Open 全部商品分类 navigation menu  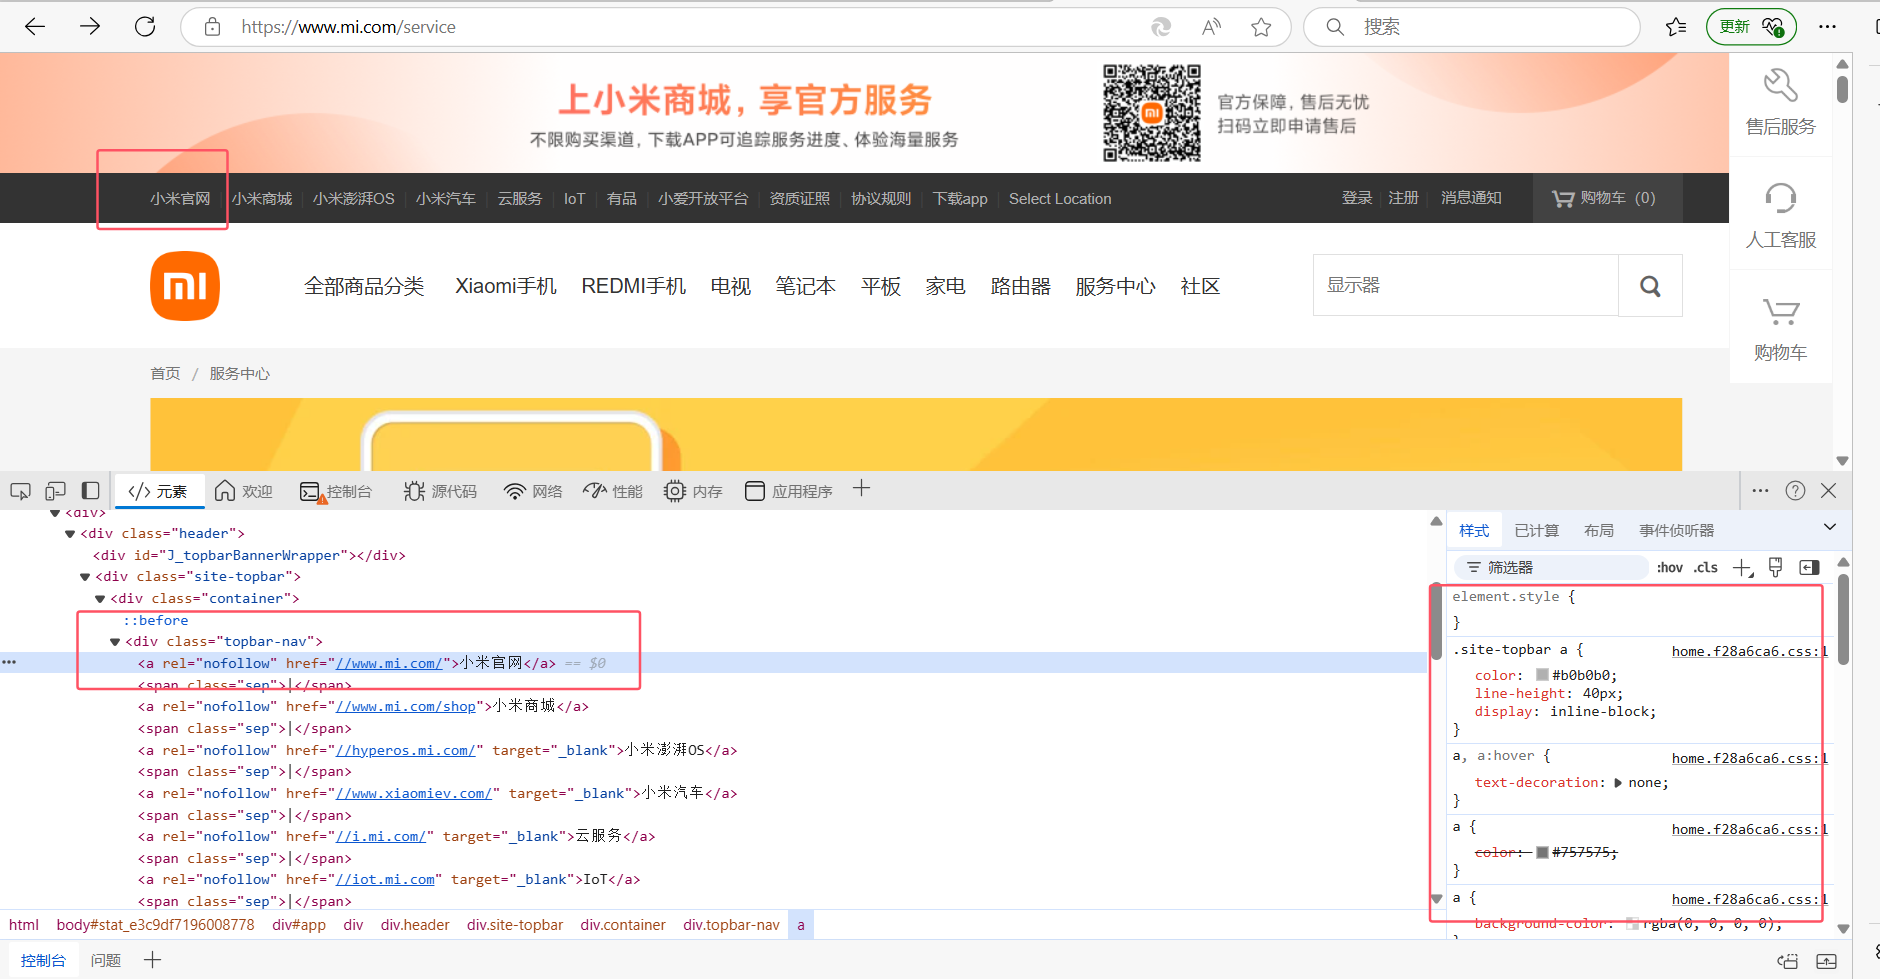(364, 286)
